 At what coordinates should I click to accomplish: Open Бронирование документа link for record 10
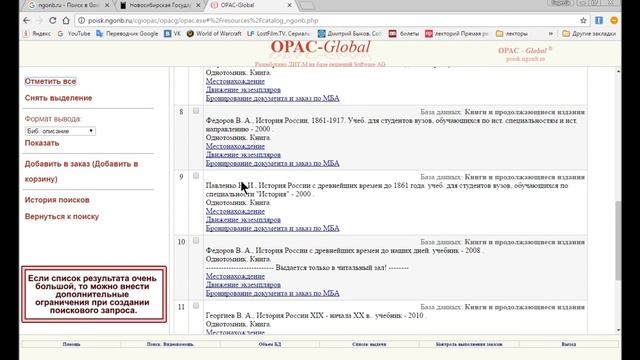coord(273,293)
